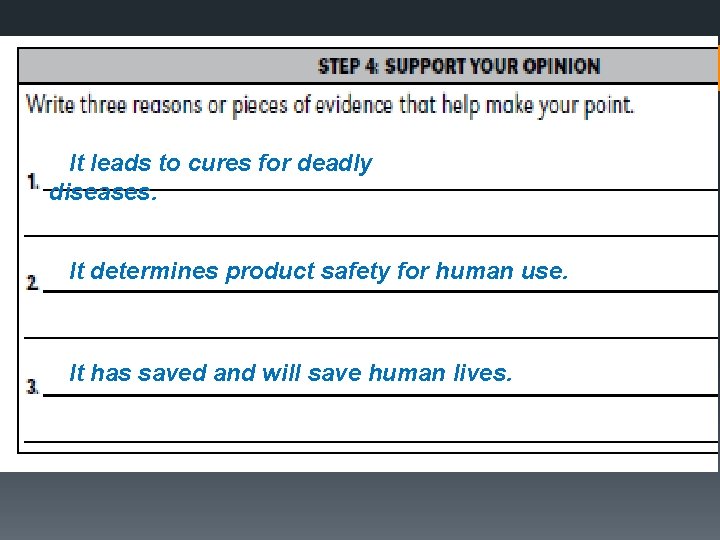Click the blank writing line under answer two
The image size is (720, 540).
[x=371, y=338]
